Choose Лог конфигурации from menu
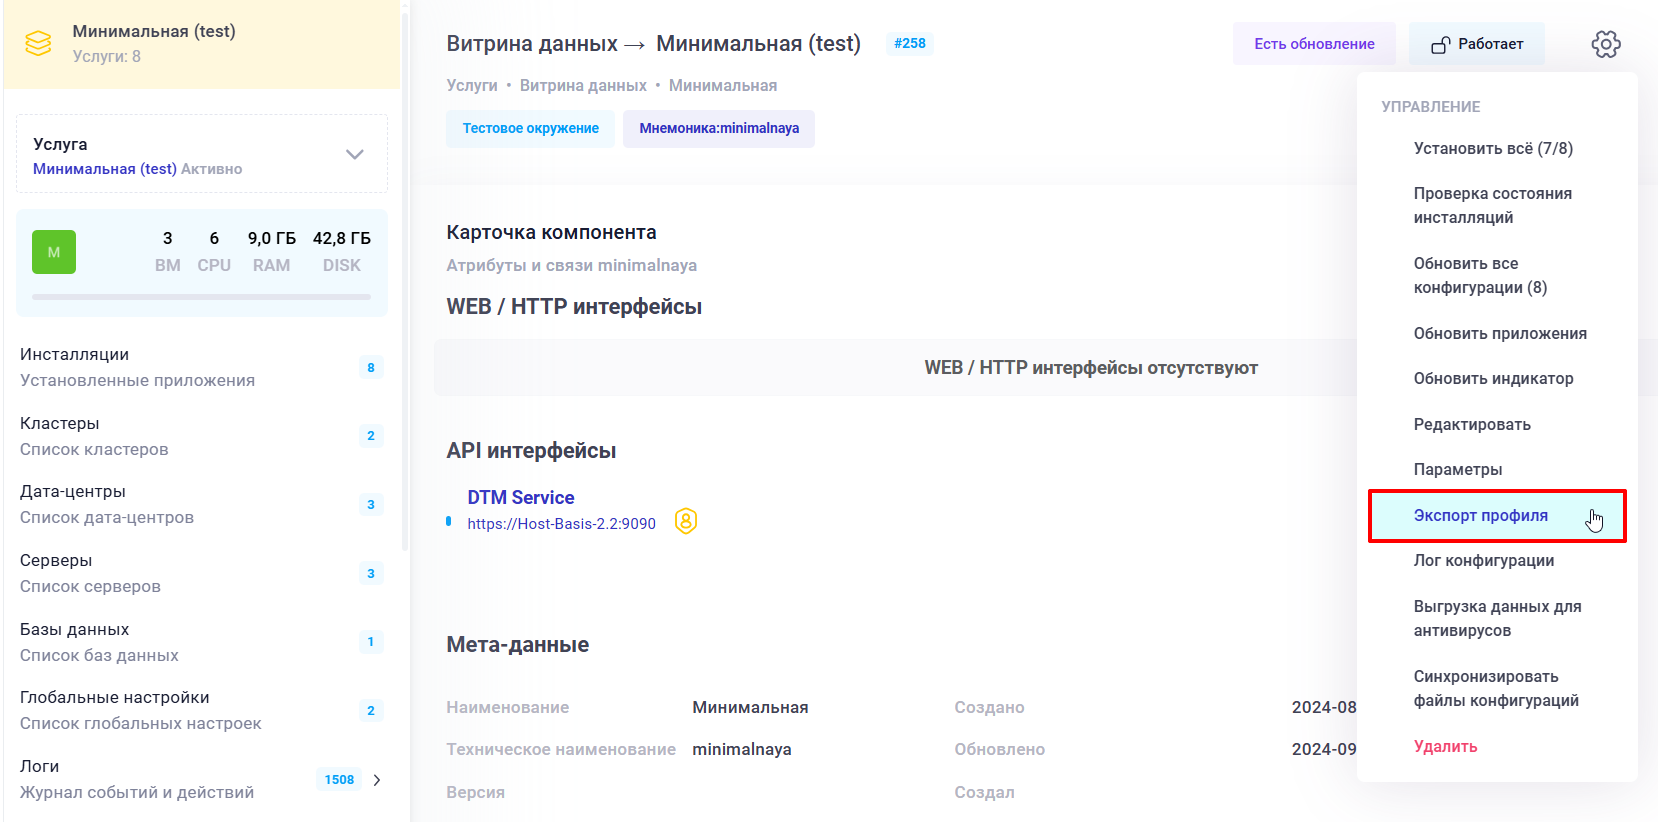The height and width of the screenshot is (822, 1658). 1483,561
